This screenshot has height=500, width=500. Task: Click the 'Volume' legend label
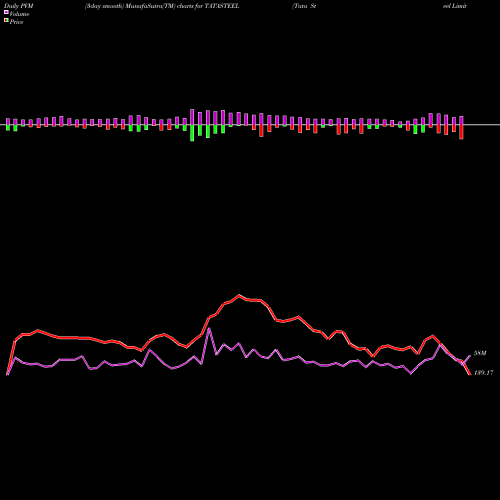[19, 14]
